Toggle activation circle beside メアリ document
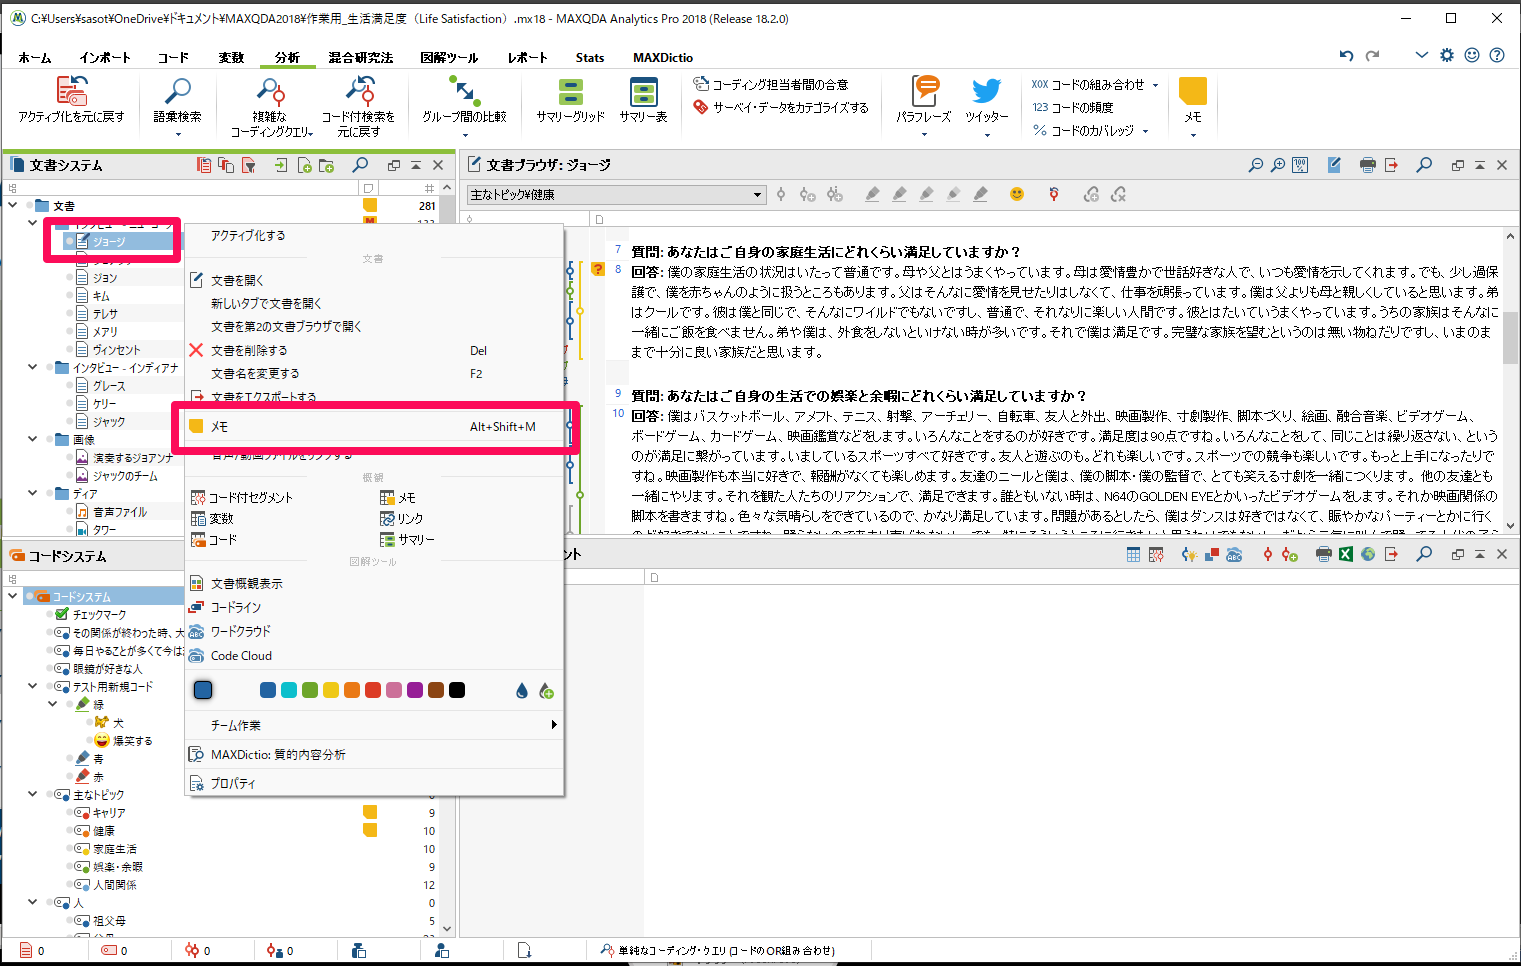This screenshot has width=1521, height=966. click(69, 332)
